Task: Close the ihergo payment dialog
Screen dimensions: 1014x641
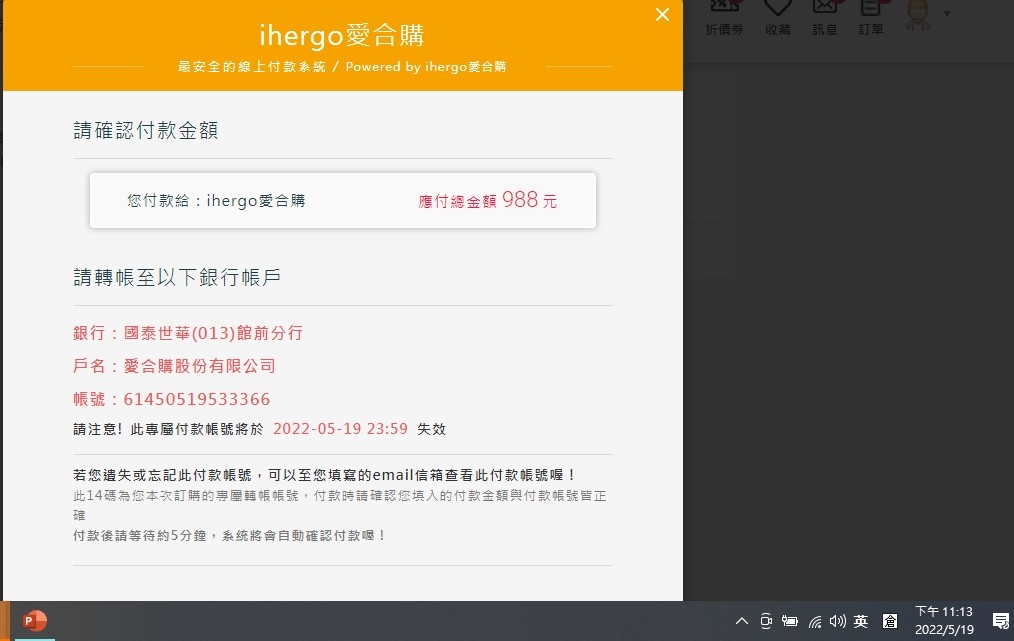Action: [662, 14]
